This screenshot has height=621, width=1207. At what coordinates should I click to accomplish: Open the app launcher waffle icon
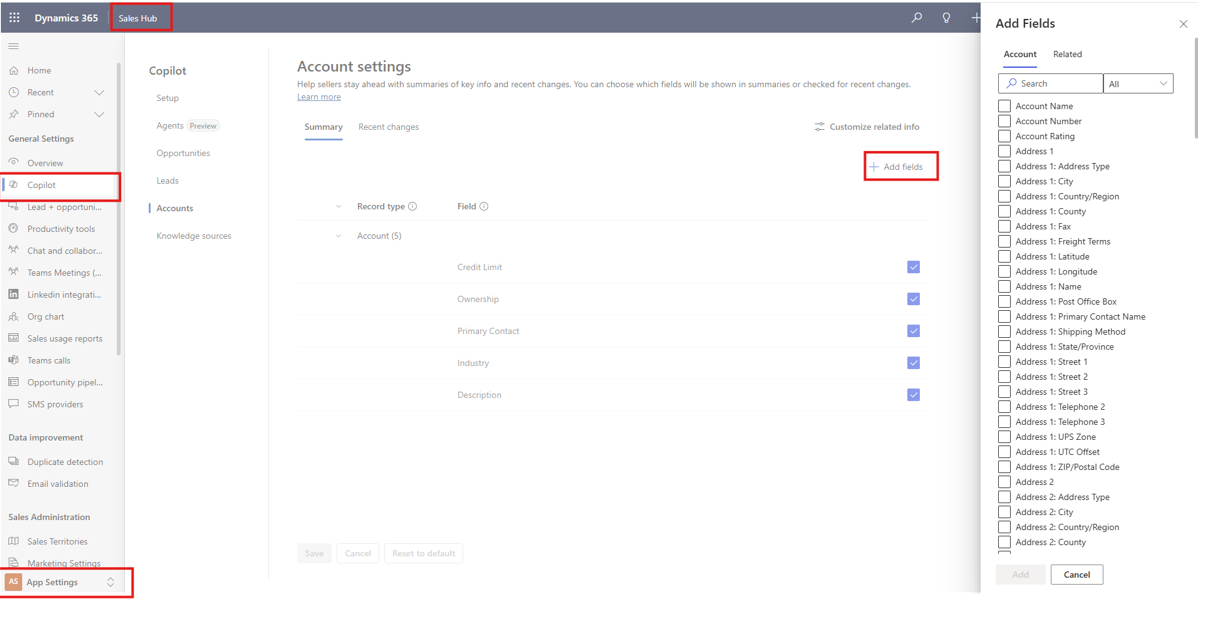[x=14, y=18]
